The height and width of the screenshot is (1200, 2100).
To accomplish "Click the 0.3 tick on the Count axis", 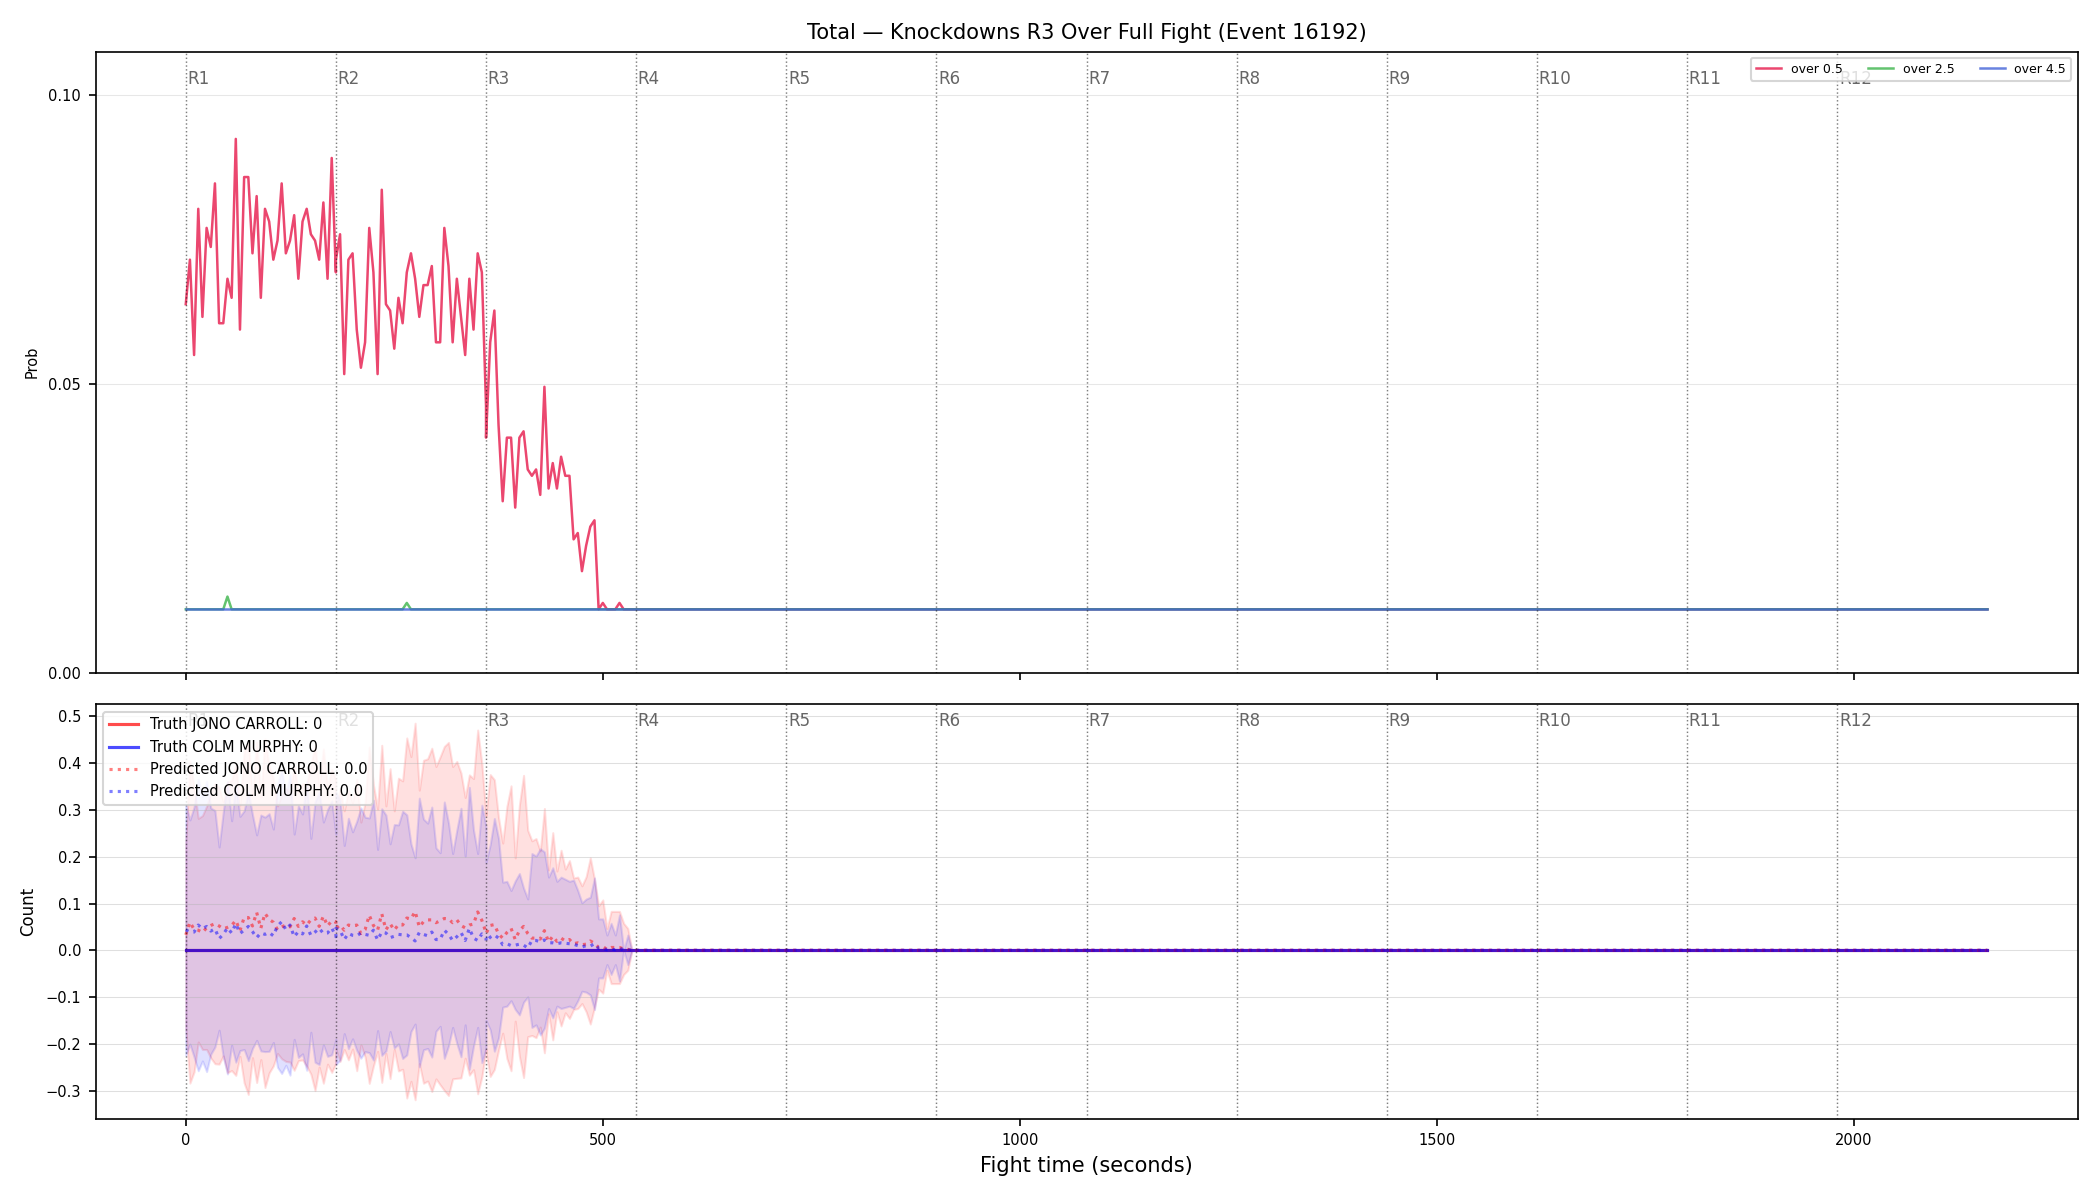I will 70,811.
